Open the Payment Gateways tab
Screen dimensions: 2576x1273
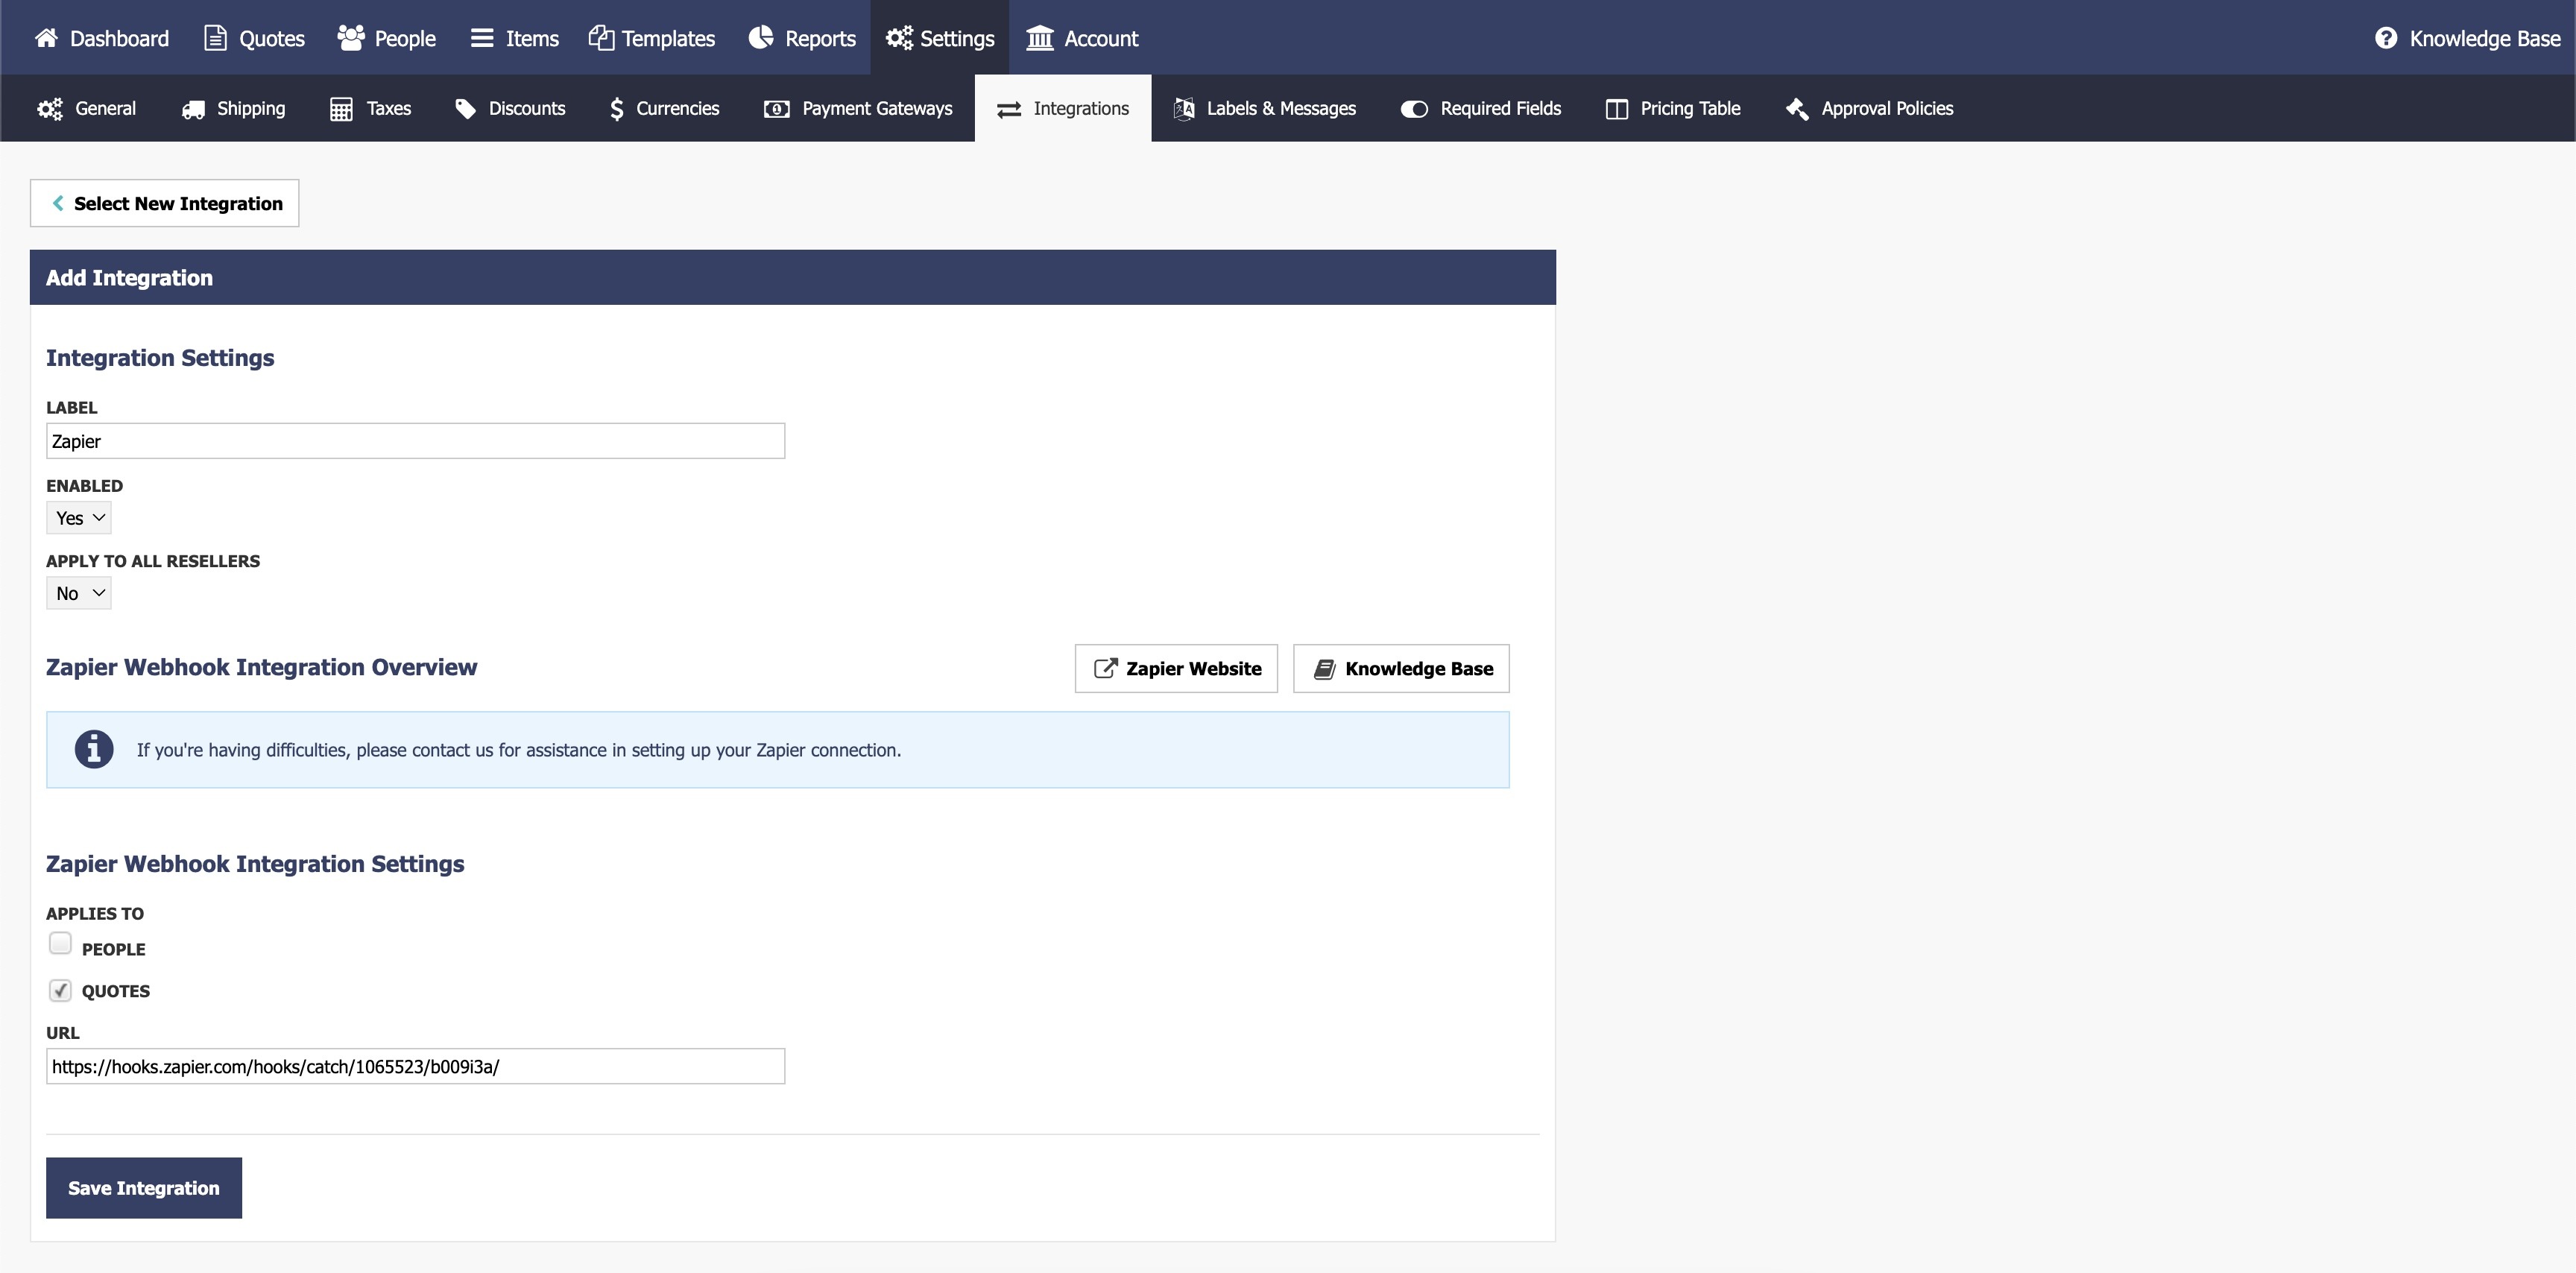point(858,108)
